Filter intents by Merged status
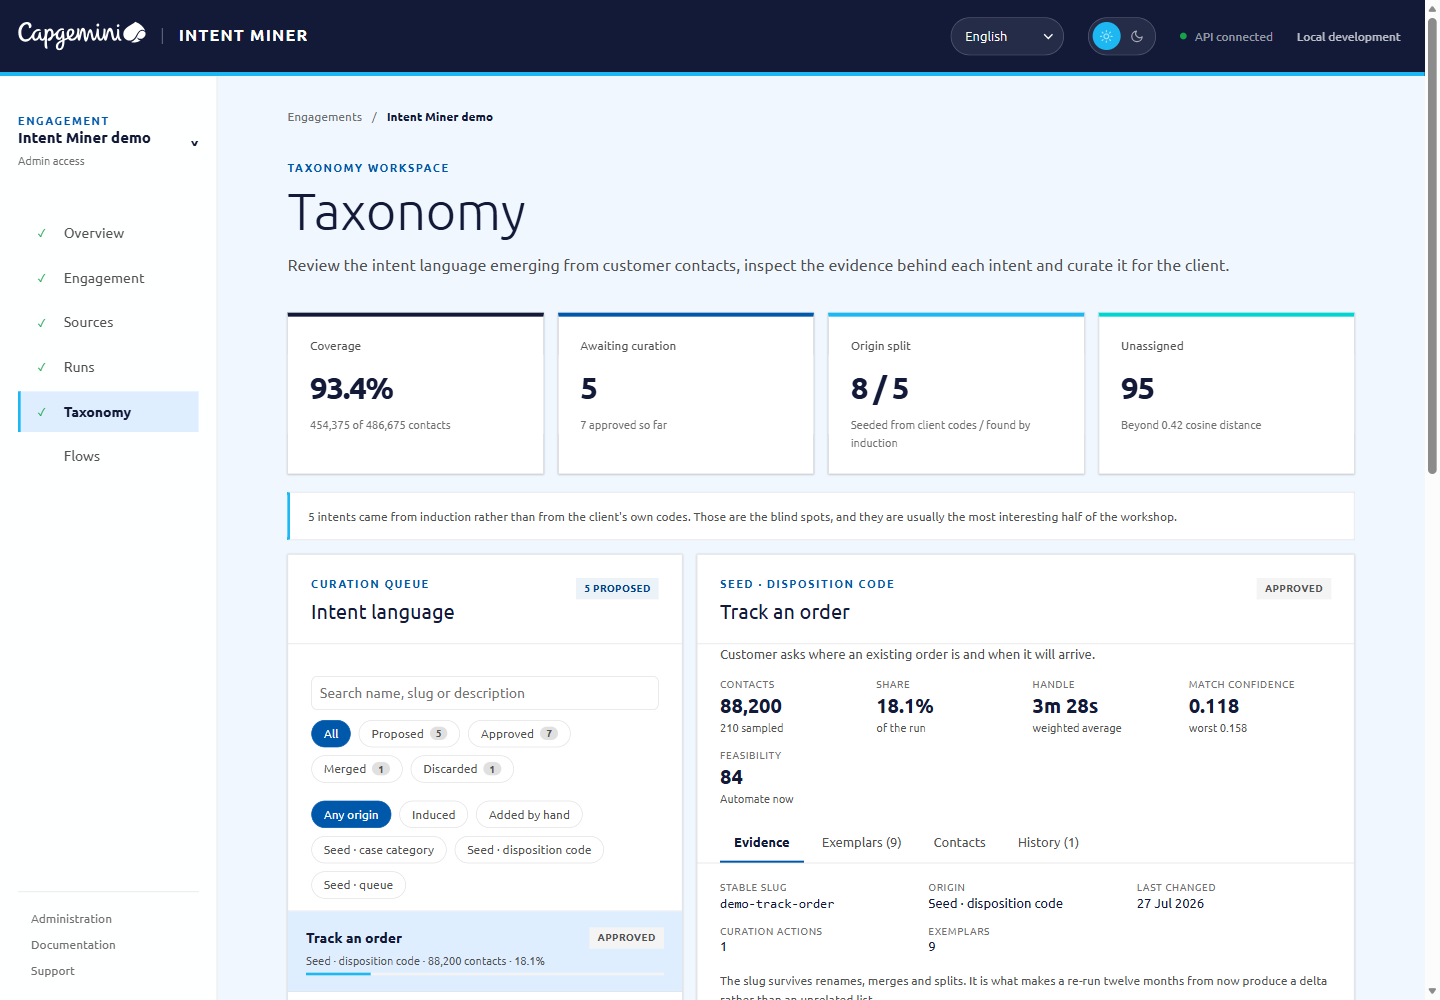 click(356, 769)
